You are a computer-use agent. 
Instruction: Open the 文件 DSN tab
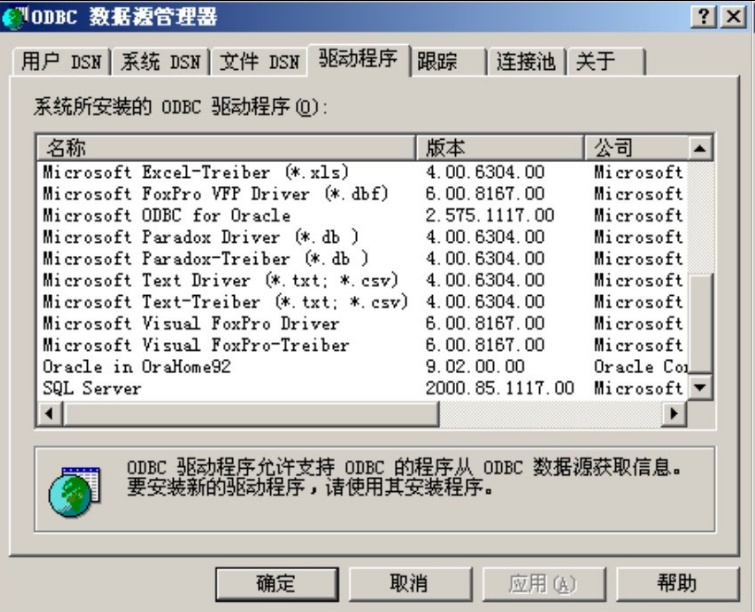coord(260,62)
